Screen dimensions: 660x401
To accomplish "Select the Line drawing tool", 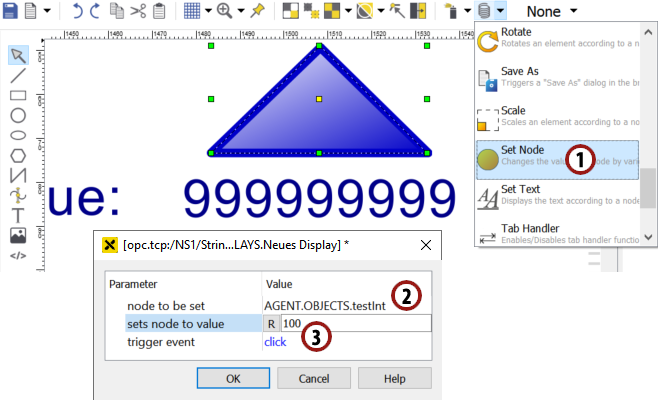I will (18, 75).
